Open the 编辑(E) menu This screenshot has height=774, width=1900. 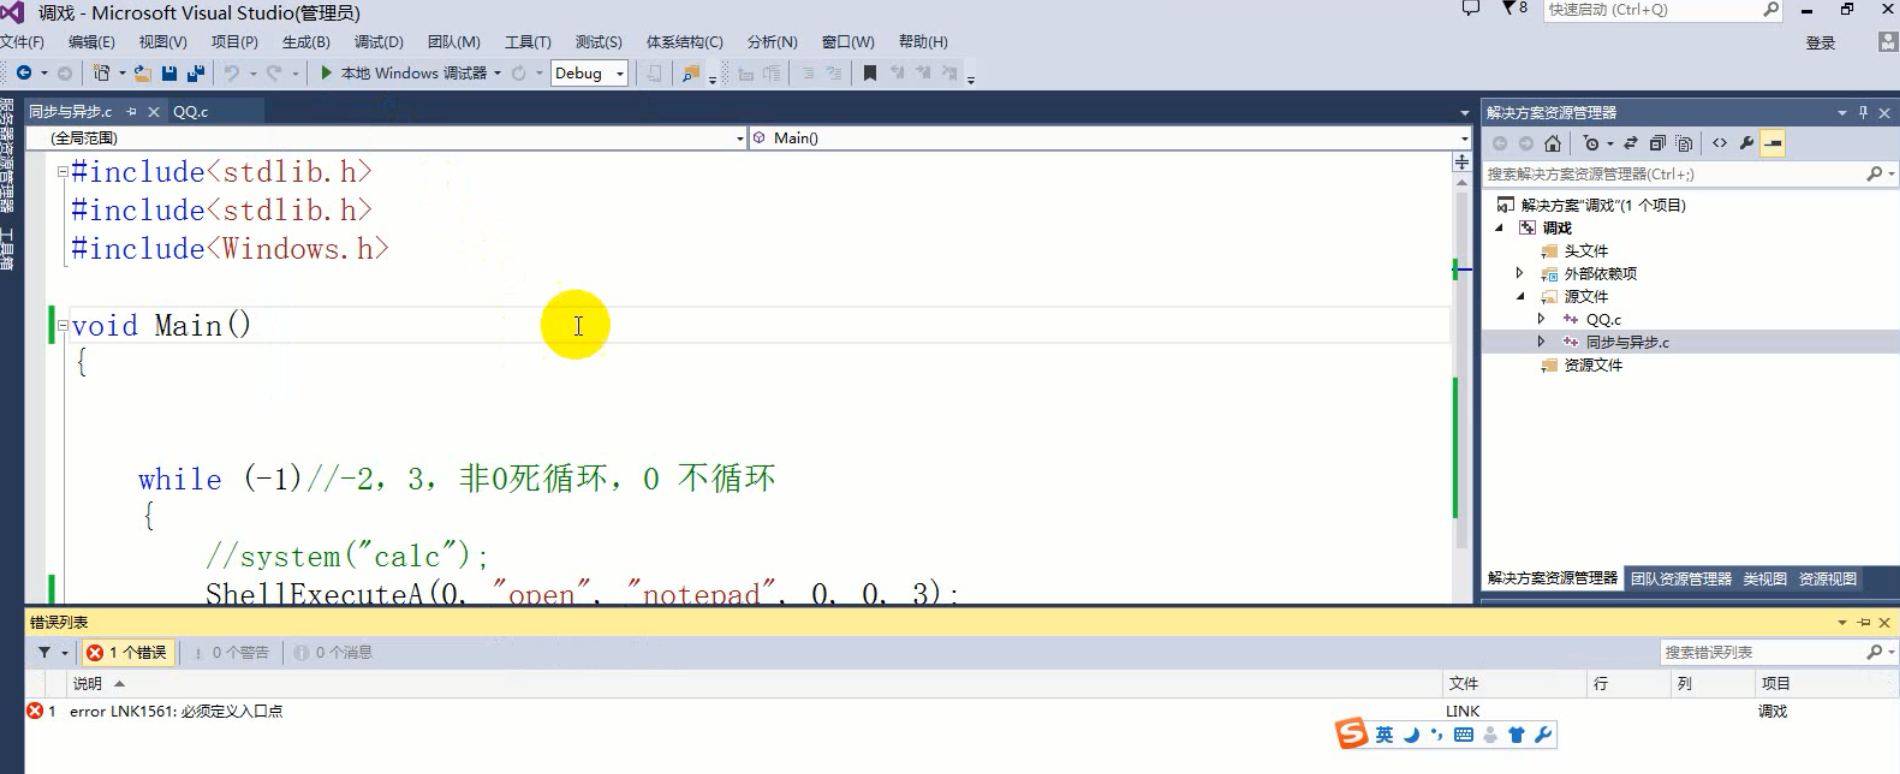(x=91, y=42)
